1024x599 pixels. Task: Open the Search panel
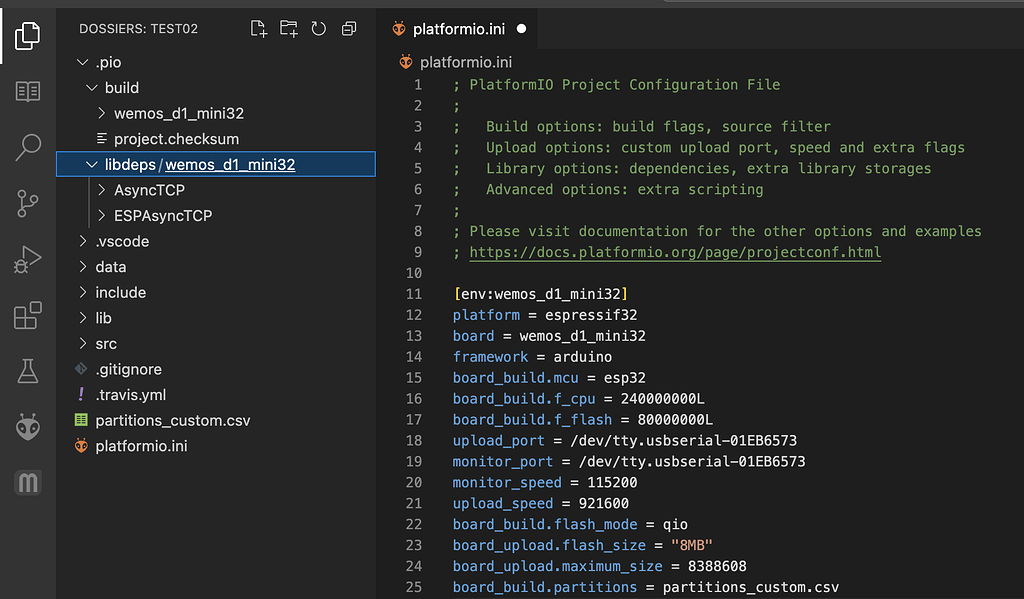click(27, 146)
